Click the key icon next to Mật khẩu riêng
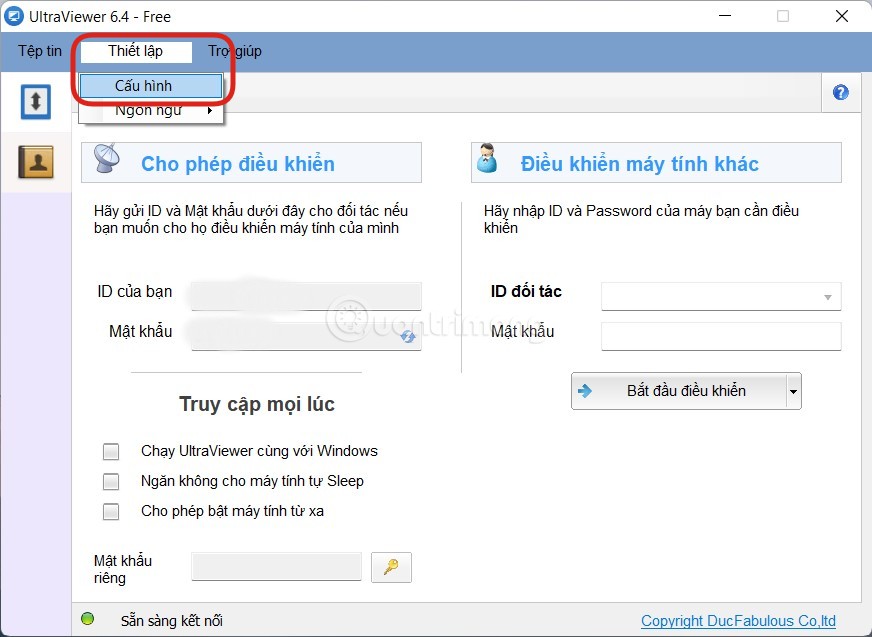The height and width of the screenshot is (637, 872). coord(391,567)
